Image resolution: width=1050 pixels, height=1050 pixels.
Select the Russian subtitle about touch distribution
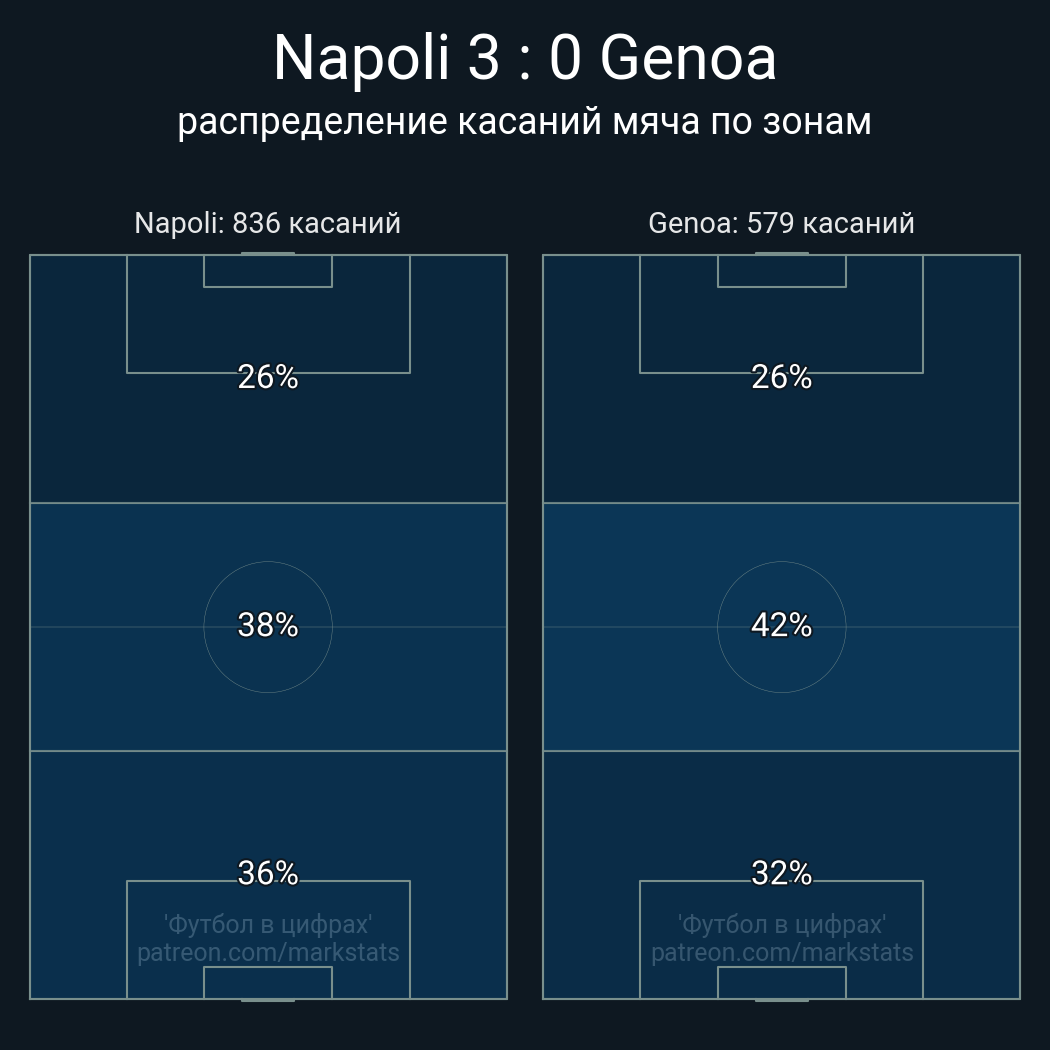[524, 121]
